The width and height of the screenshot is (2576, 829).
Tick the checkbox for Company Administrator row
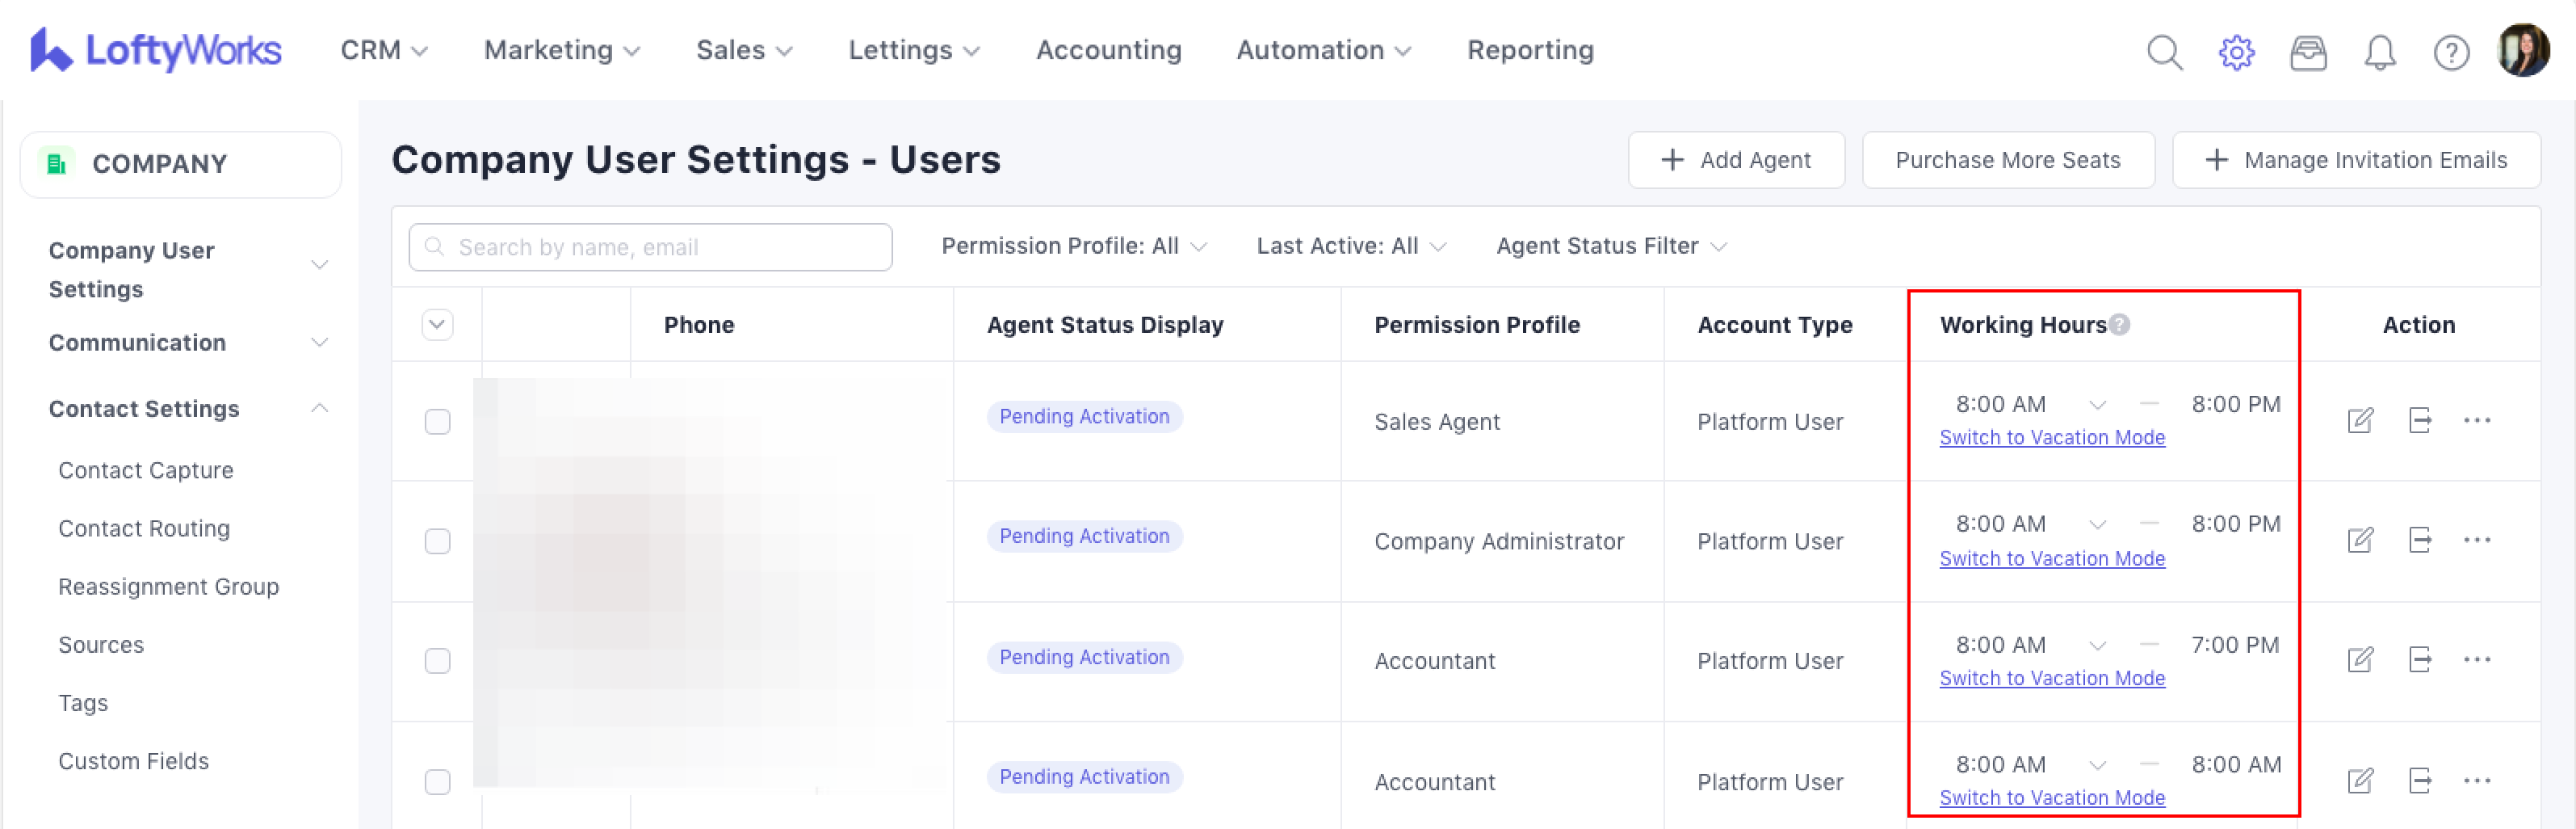point(437,541)
